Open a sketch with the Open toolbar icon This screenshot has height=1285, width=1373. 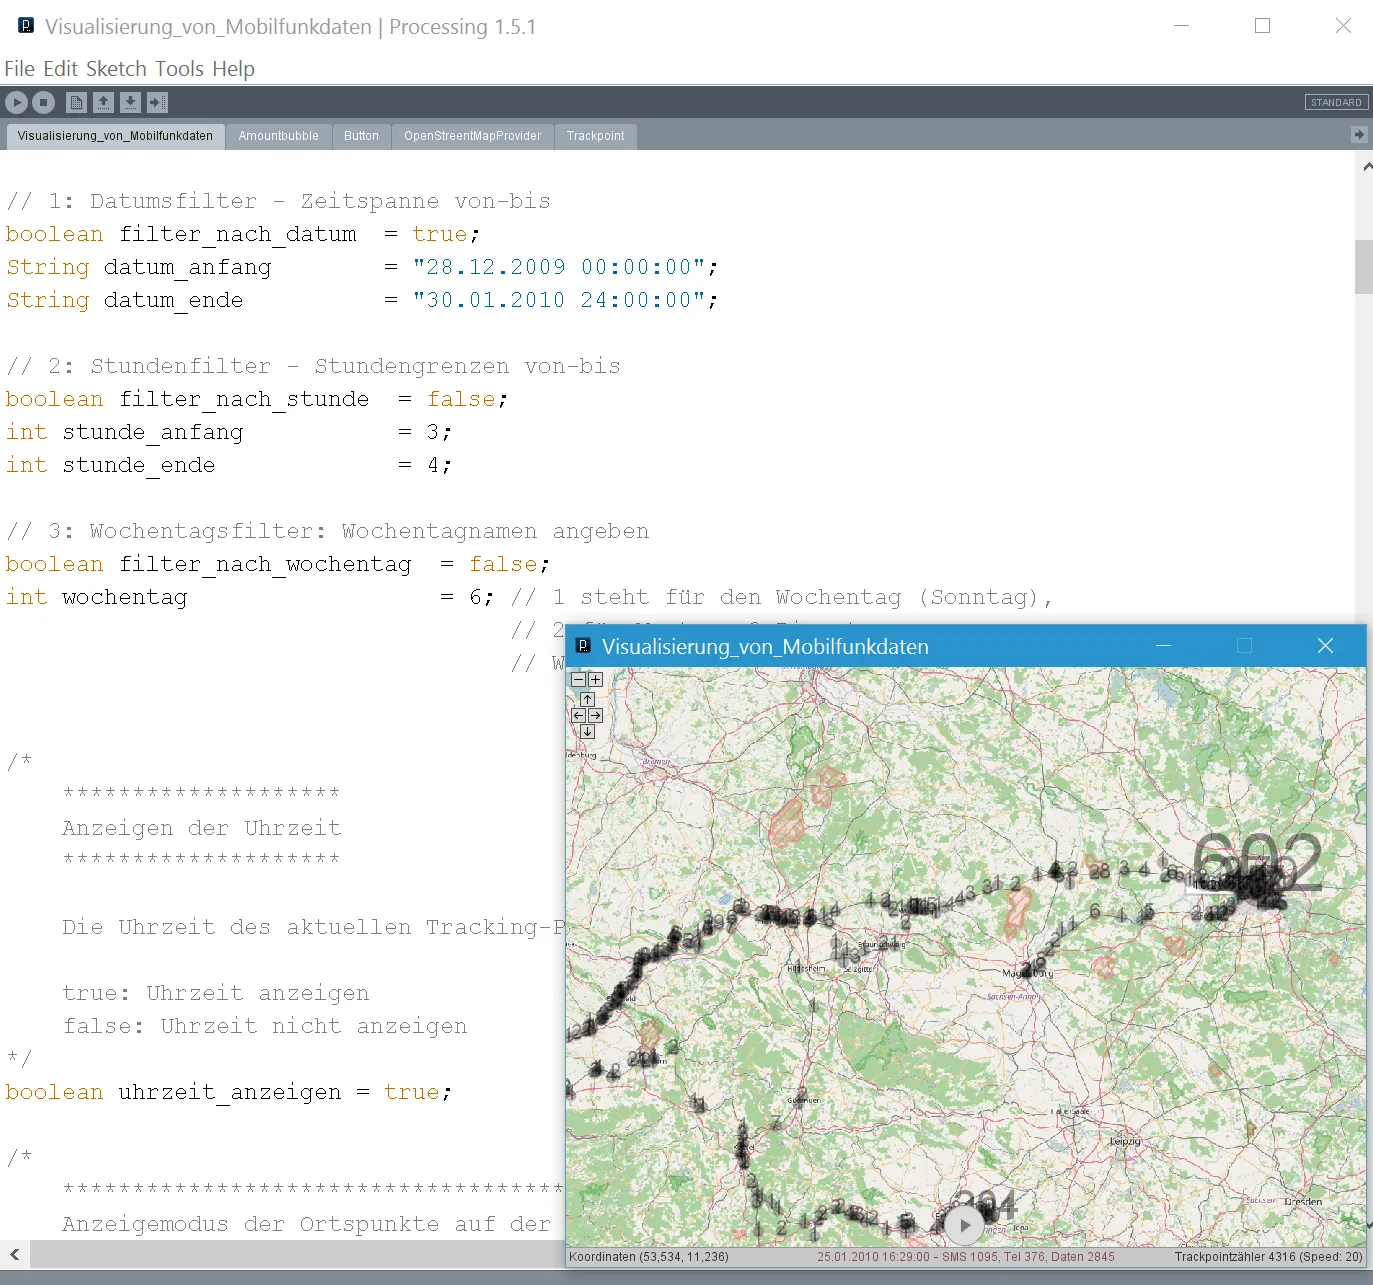[103, 102]
